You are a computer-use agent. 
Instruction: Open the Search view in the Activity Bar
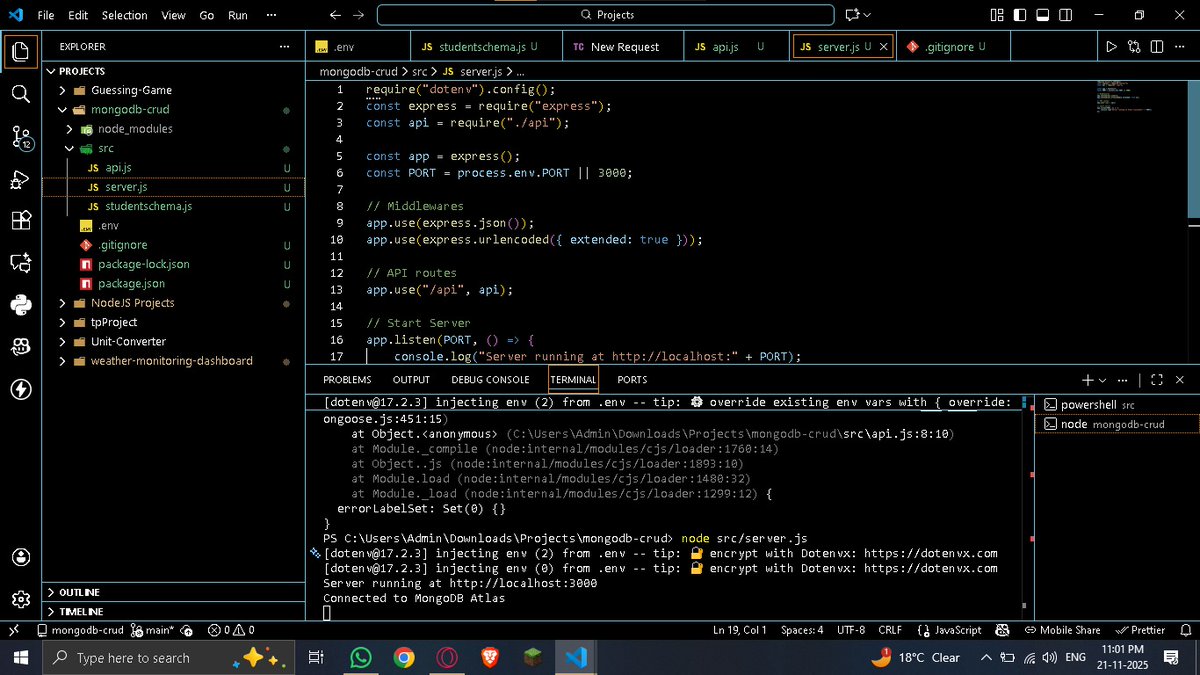[20, 95]
